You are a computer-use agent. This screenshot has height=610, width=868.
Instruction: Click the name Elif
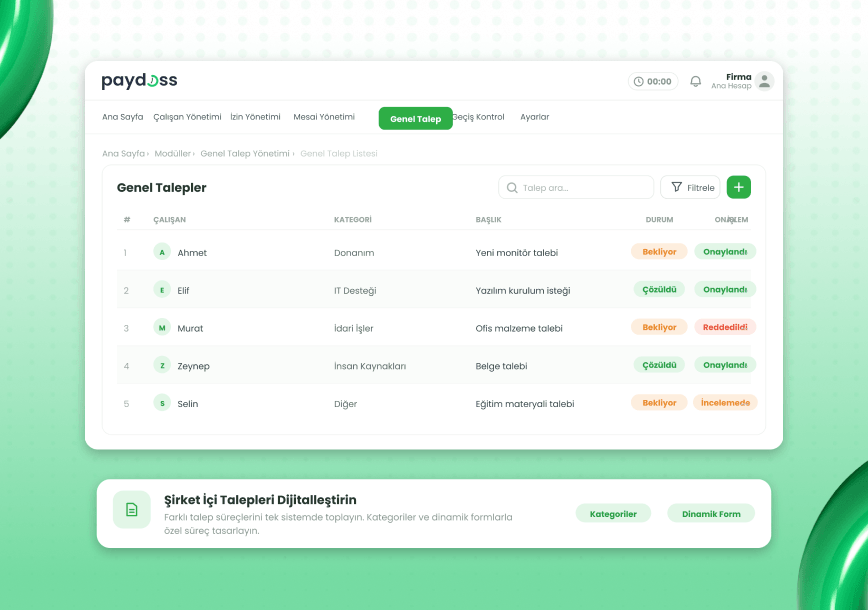pyautogui.click(x=183, y=291)
